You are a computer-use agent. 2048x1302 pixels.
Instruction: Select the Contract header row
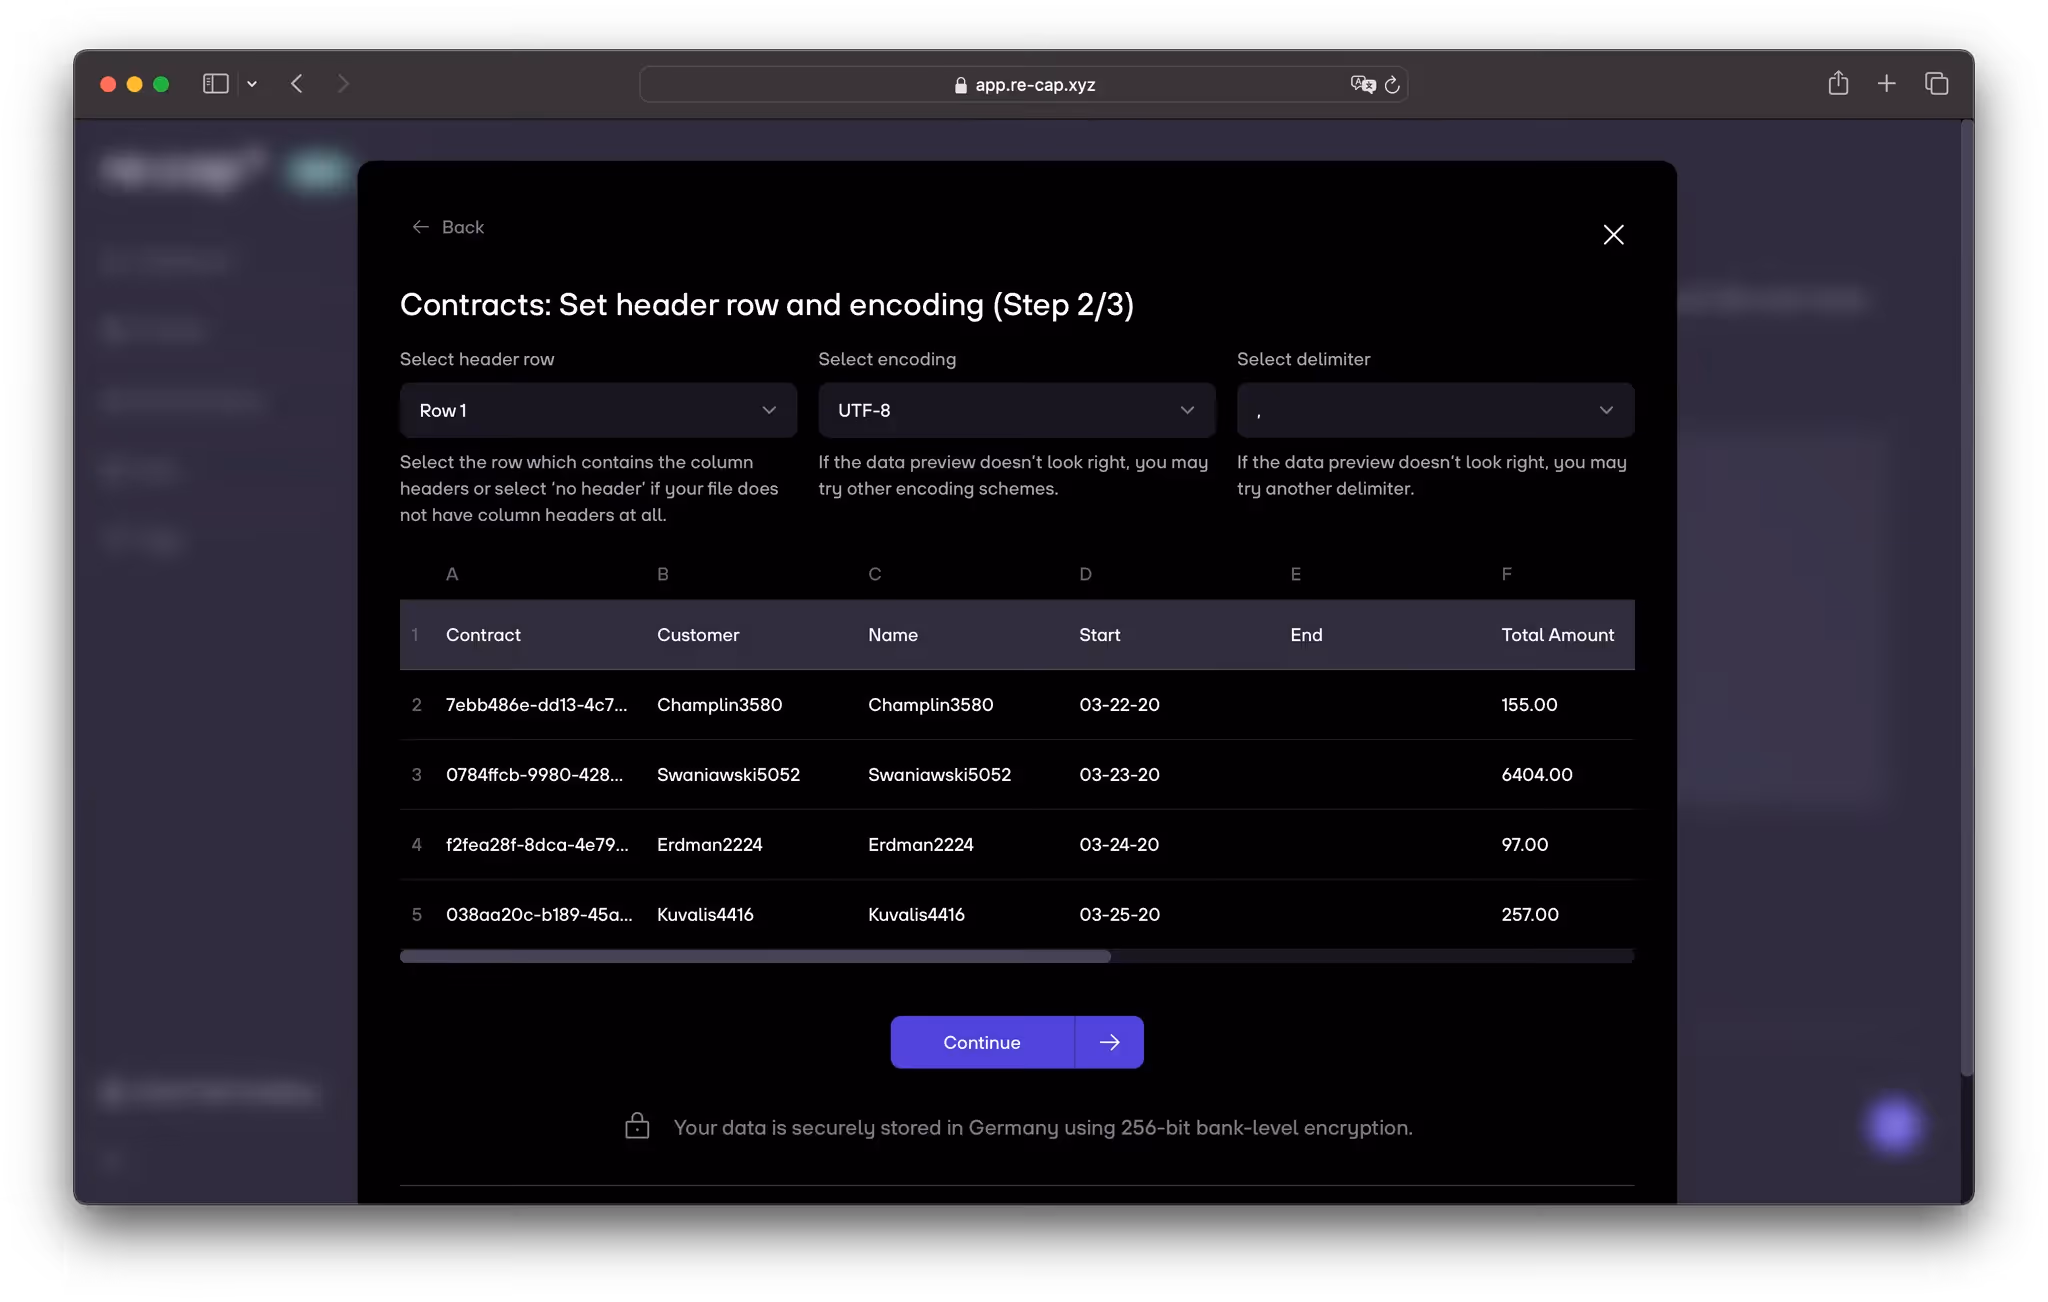point(483,635)
